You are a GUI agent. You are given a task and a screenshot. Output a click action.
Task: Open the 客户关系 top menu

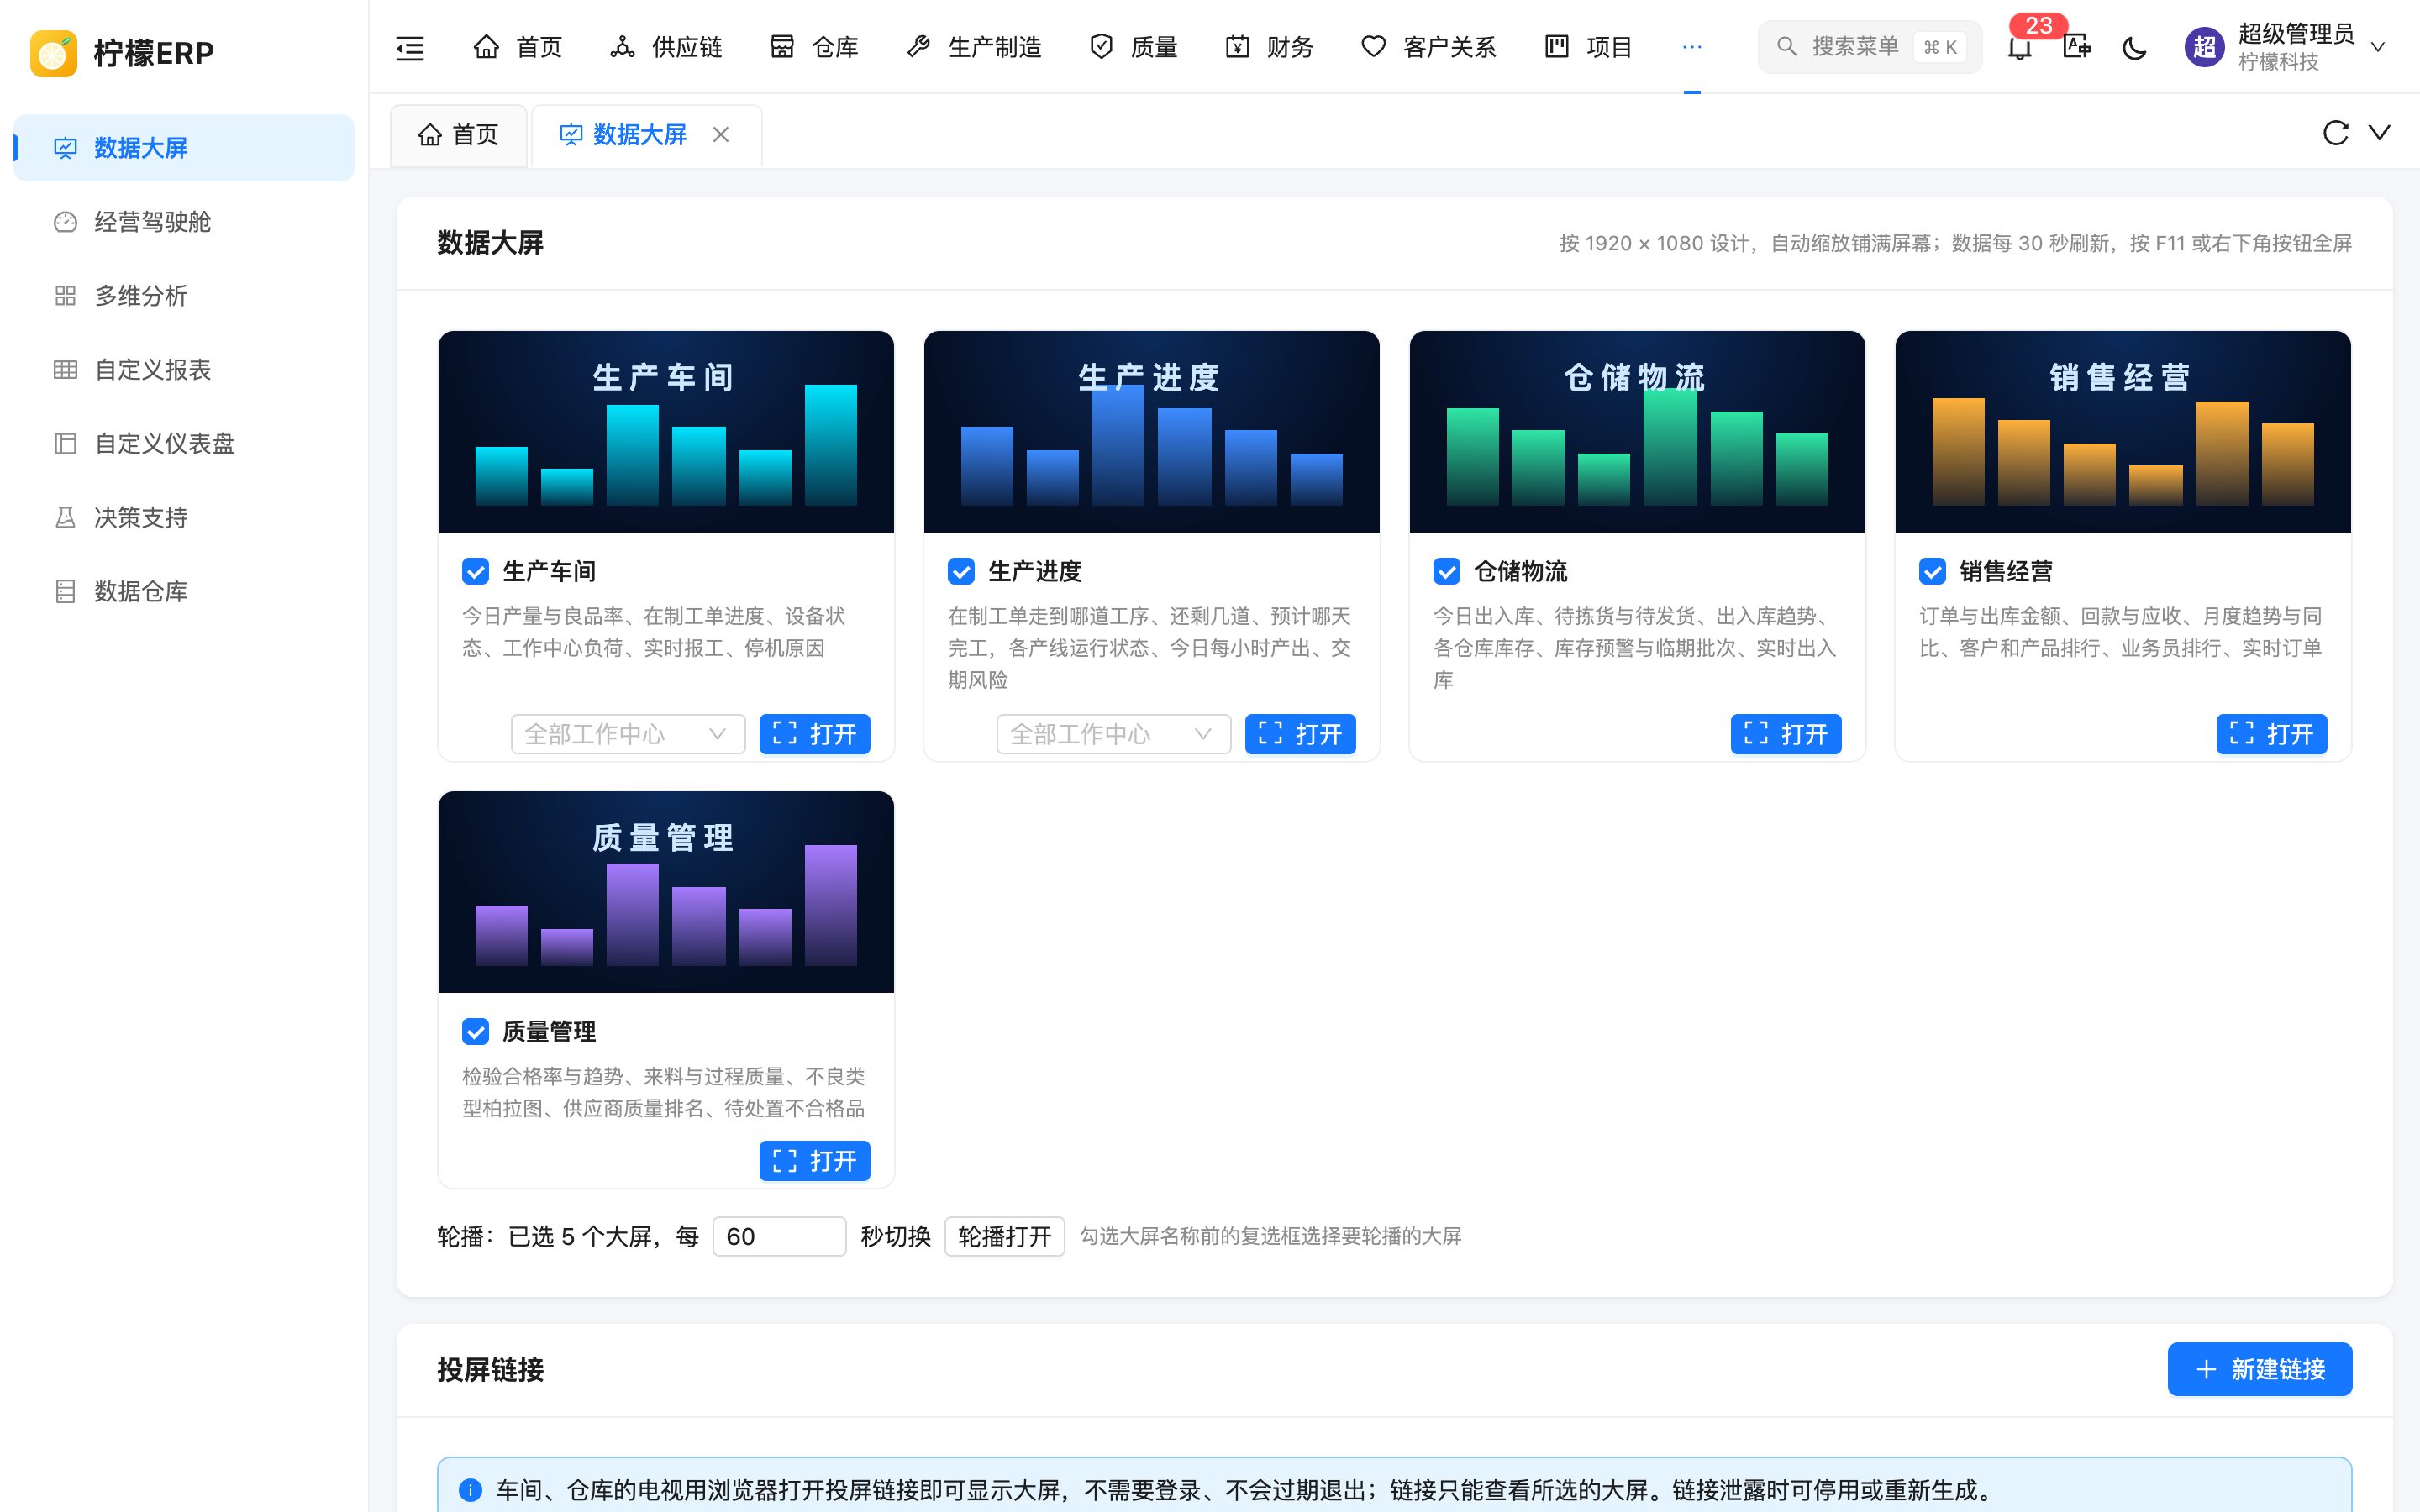1429,47
